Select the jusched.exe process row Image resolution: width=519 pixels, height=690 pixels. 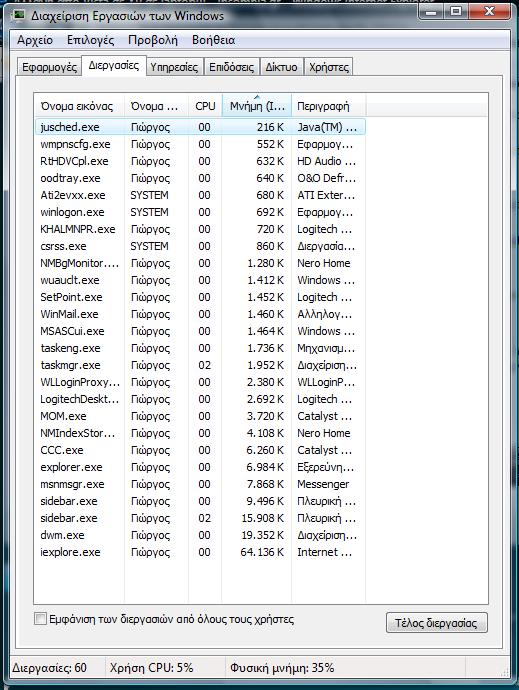pyautogui.click(x=200, y=127)
